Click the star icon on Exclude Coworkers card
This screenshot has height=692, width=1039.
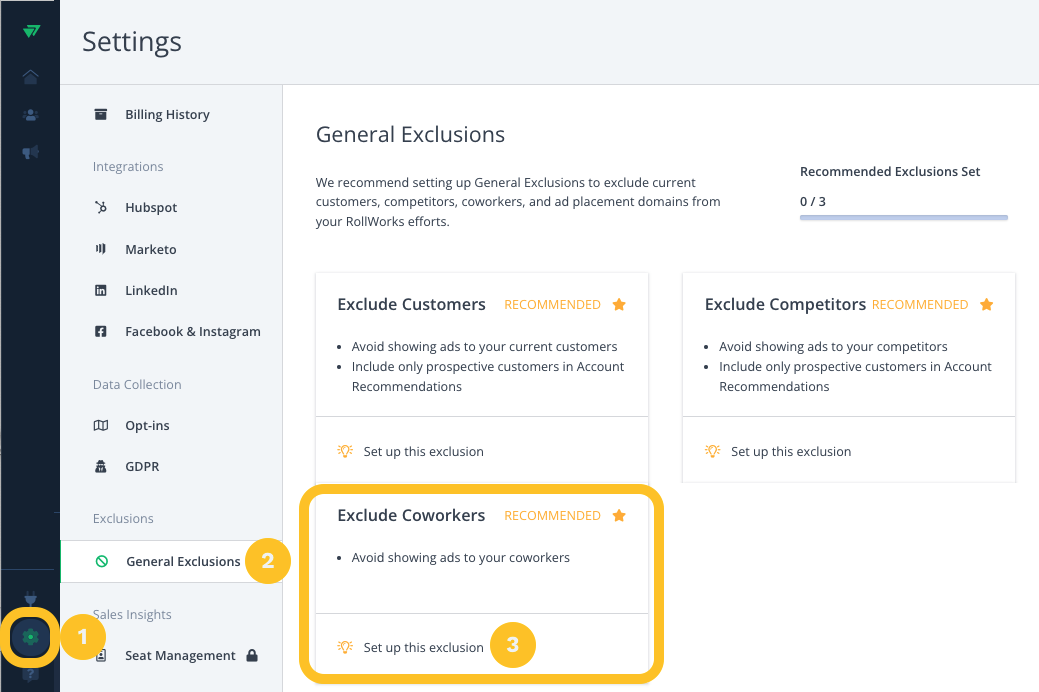[619, 516]
